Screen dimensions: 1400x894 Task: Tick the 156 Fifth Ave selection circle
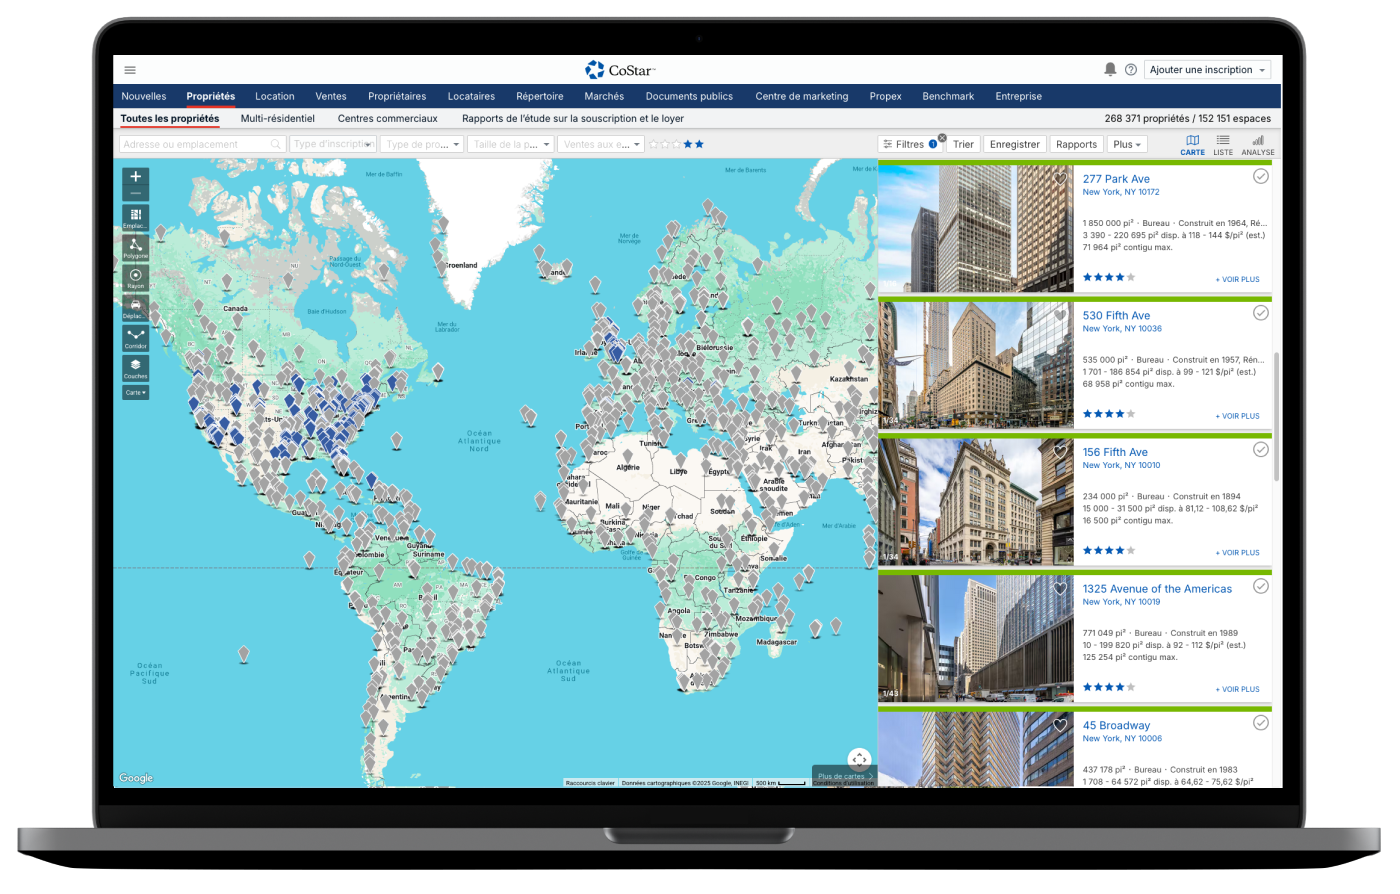(x=1261, y=450)
